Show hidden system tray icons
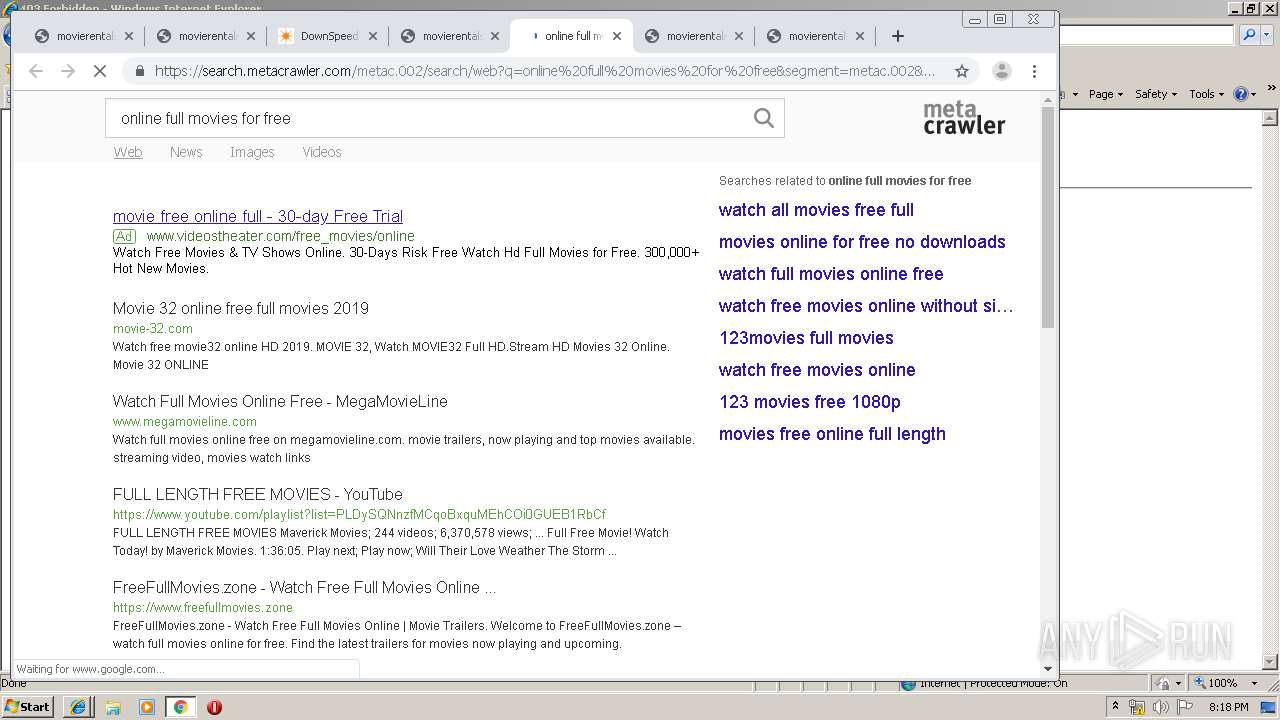1280x720 pixels. click(x=1116, y=707)
